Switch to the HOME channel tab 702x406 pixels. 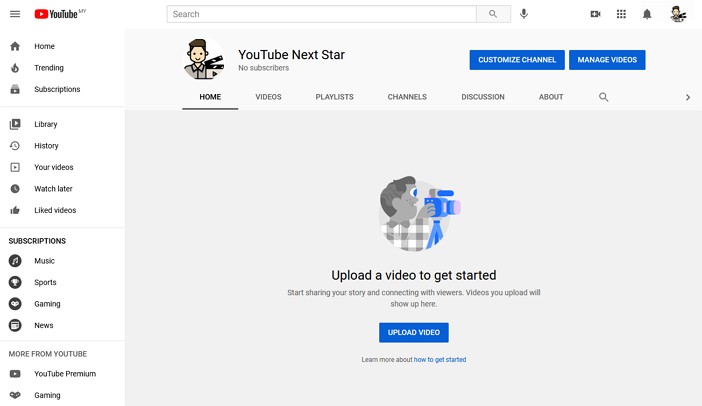tap(210, 97)
